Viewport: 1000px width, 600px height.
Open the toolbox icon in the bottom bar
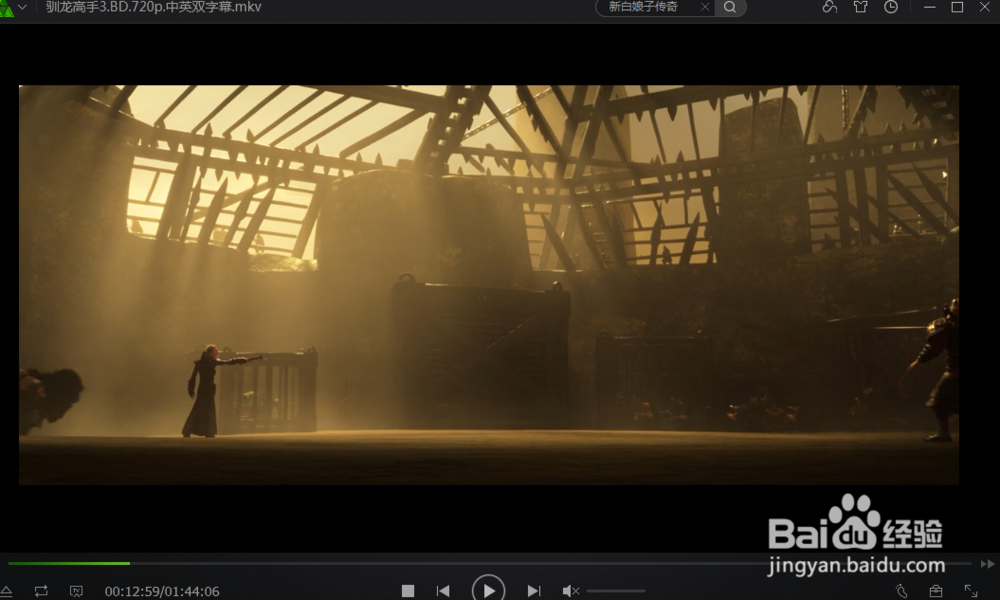(x=936, y=591)
